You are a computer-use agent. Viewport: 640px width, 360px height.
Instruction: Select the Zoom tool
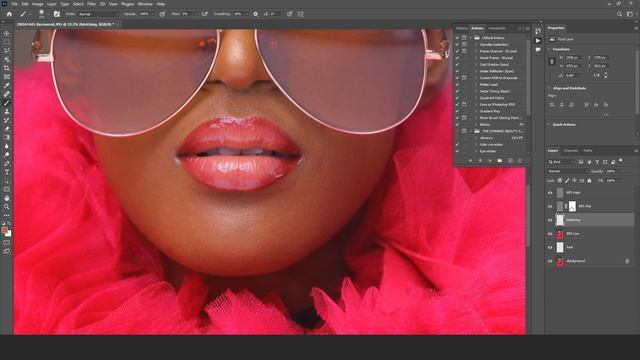[x=7, y=207]
